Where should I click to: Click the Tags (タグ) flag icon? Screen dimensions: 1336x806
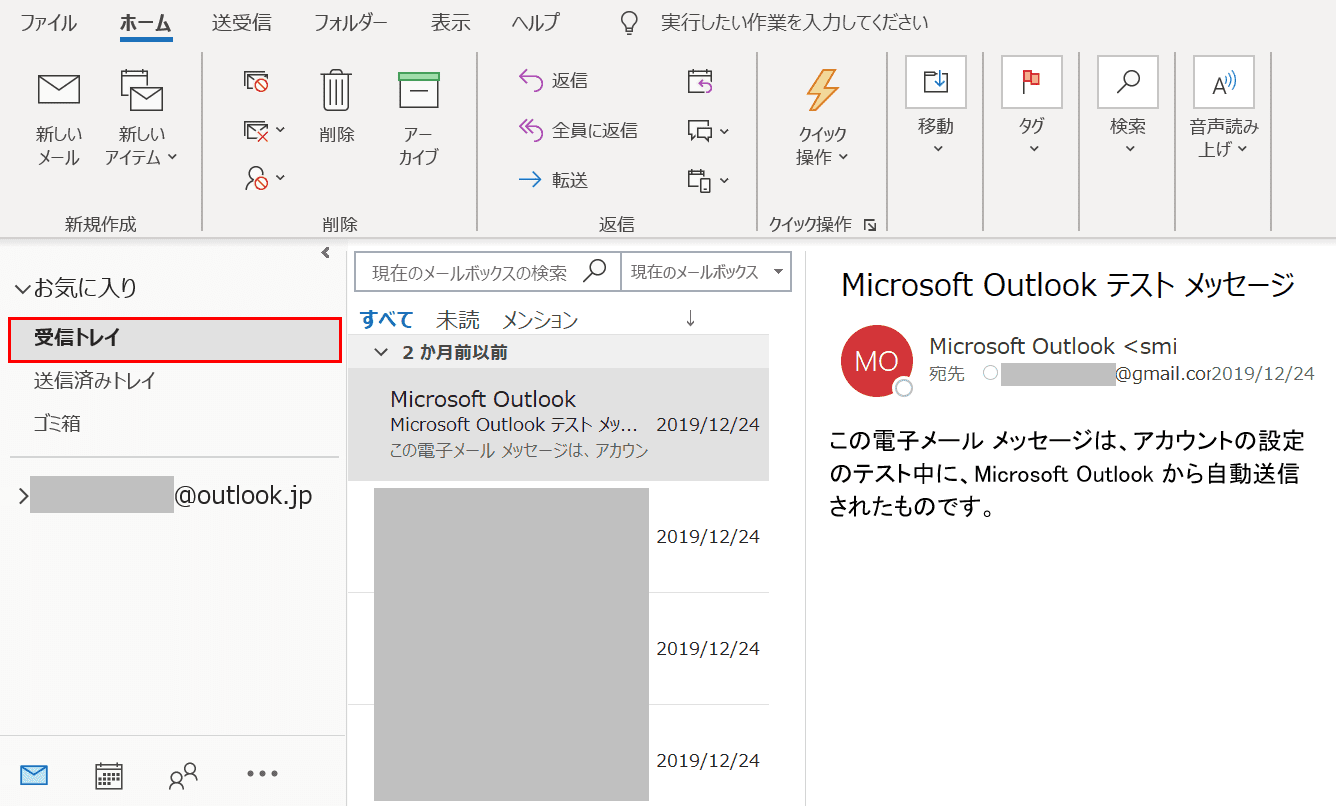[1032, 82]
